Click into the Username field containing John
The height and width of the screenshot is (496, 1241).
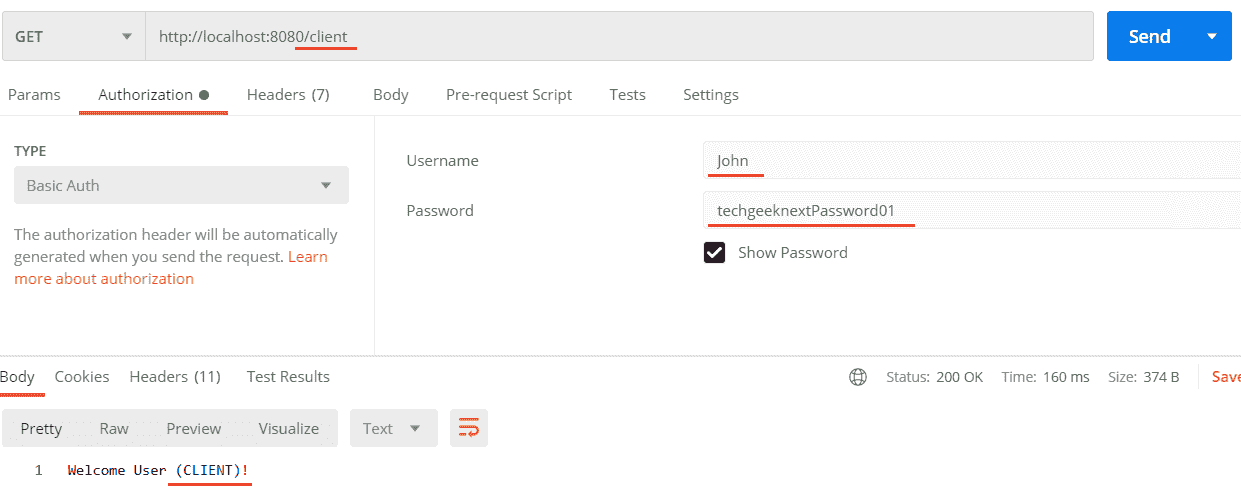click(971, 161)
